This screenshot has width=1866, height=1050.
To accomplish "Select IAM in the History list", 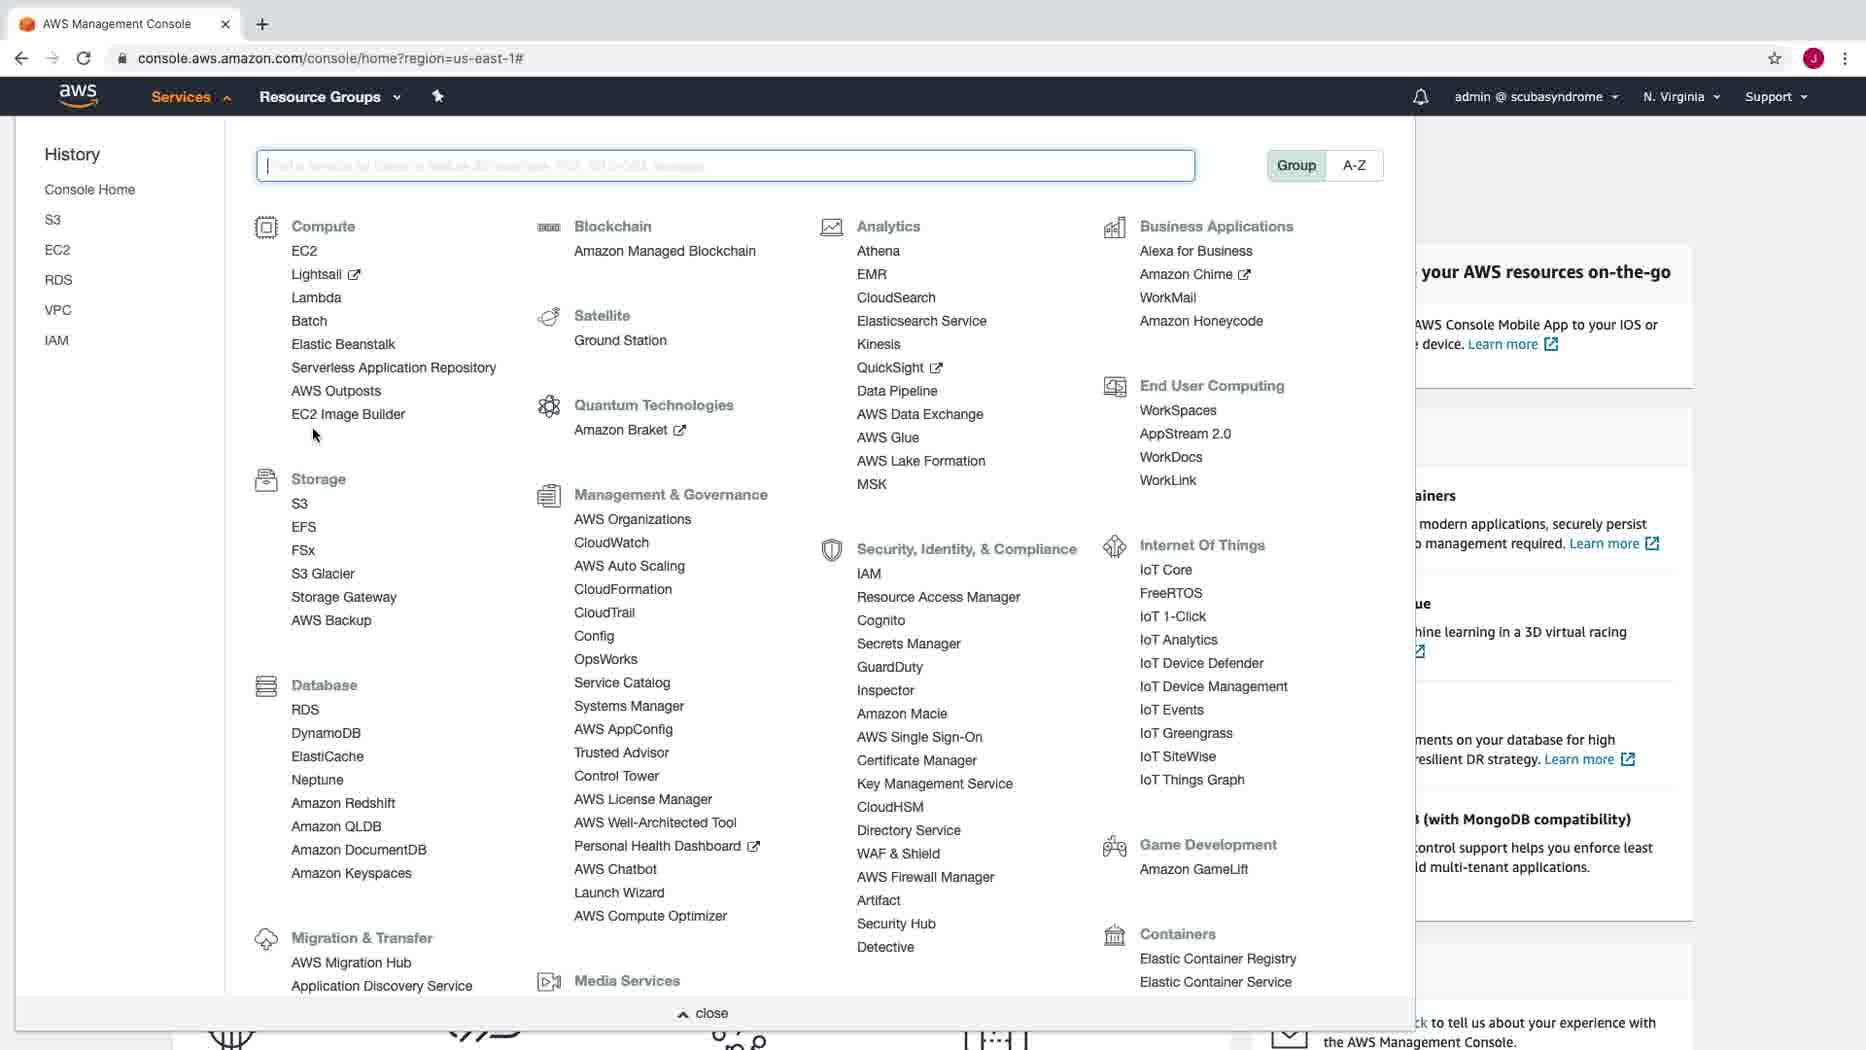I will [x=56, y=340].
